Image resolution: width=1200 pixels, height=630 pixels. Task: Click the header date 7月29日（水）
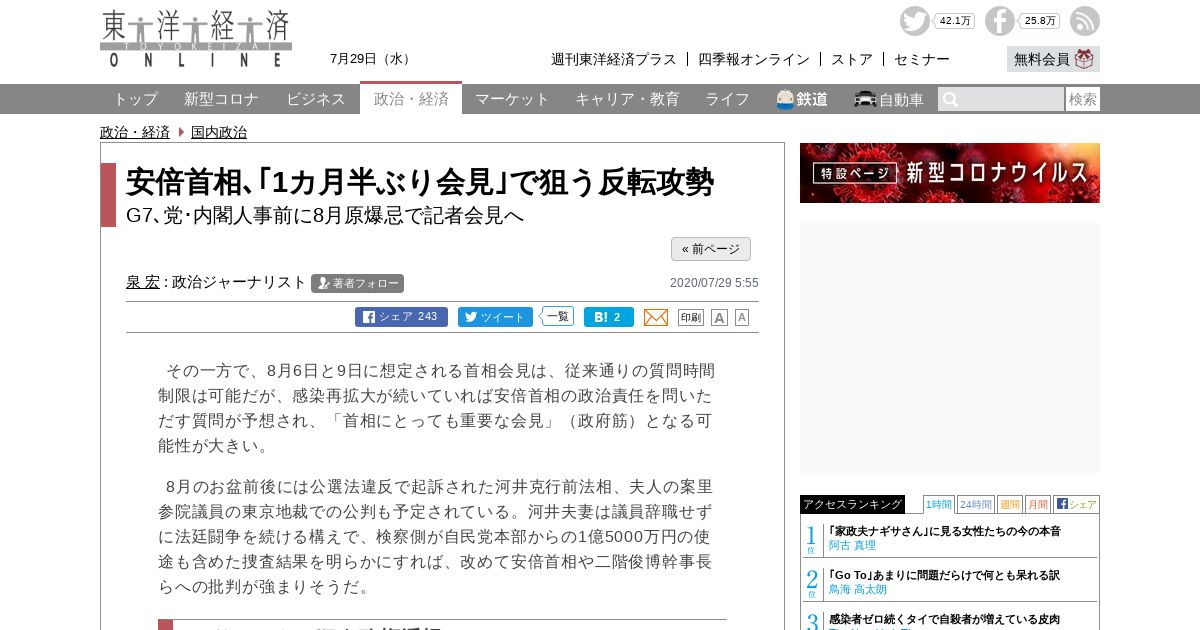372,59
